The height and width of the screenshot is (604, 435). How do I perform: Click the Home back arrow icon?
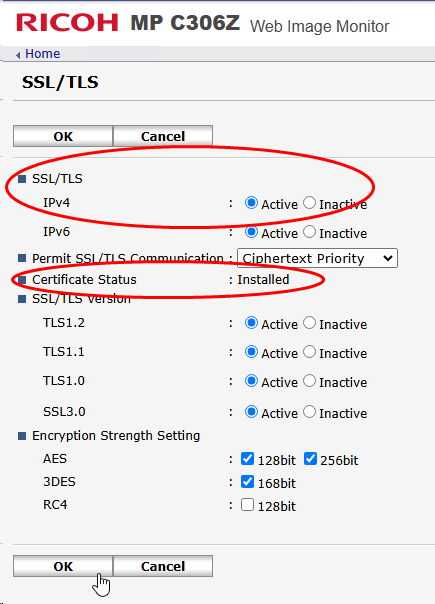18,55
